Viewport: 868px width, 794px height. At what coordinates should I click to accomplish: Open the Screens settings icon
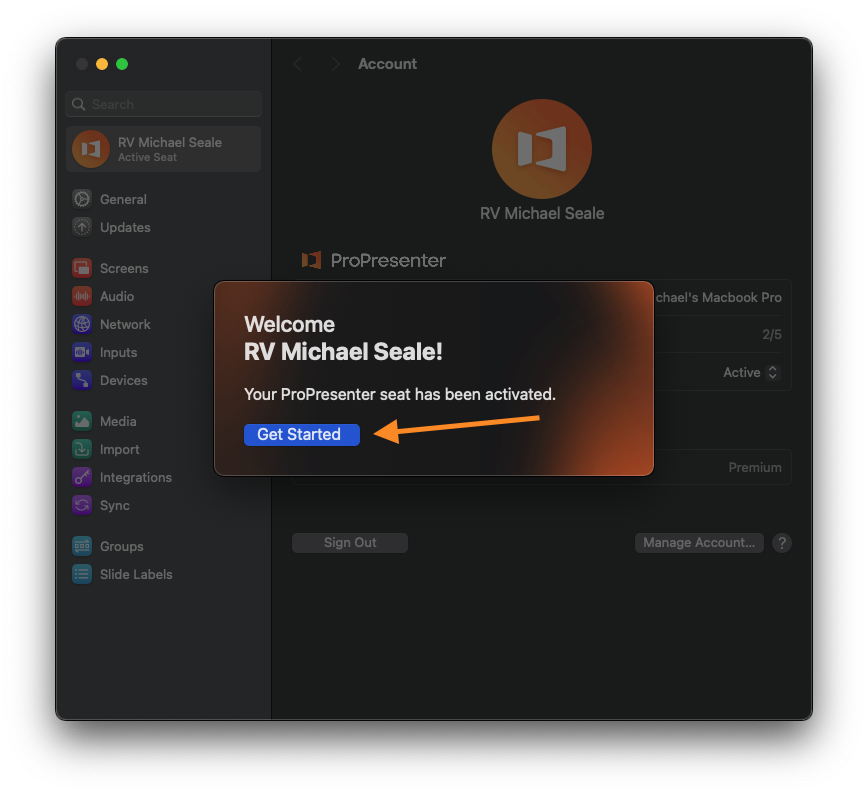click(x=82, y=268)
